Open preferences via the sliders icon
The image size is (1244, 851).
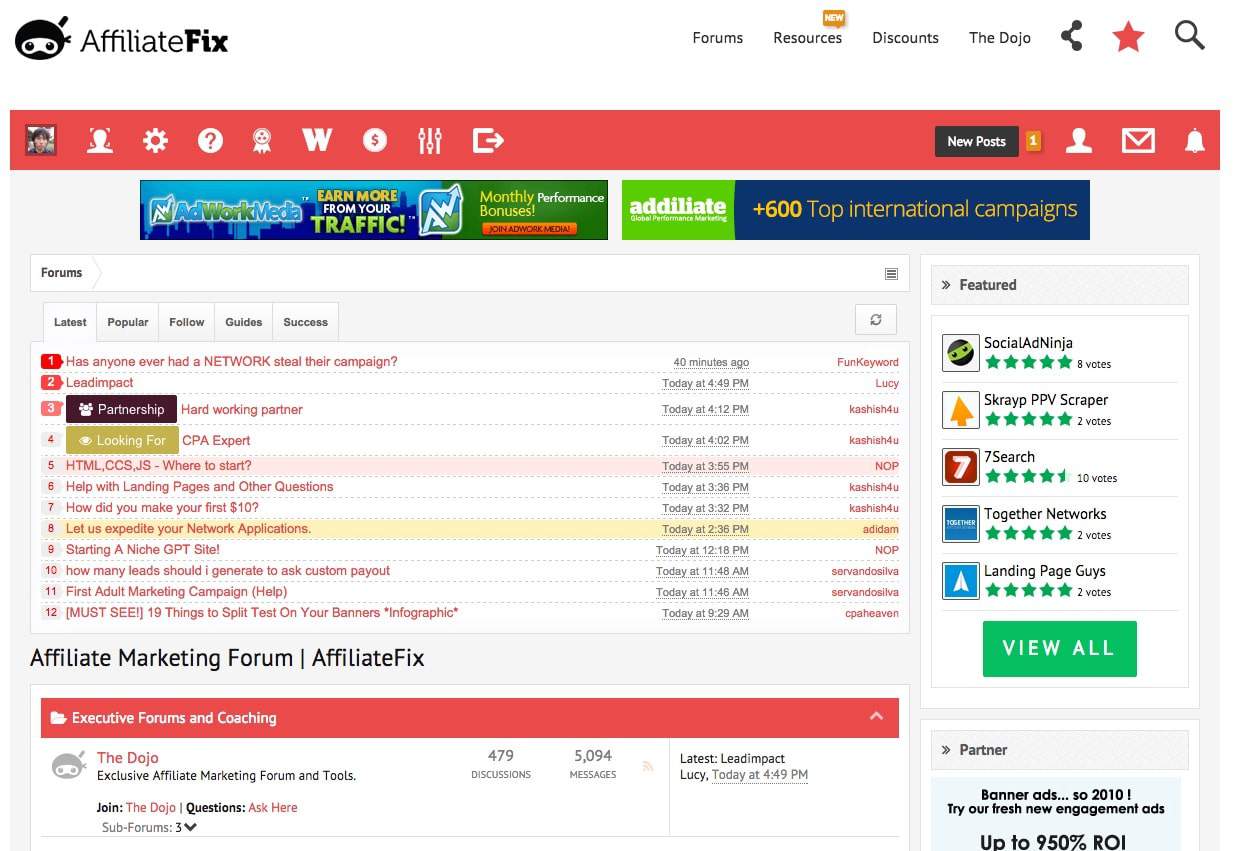430,140
